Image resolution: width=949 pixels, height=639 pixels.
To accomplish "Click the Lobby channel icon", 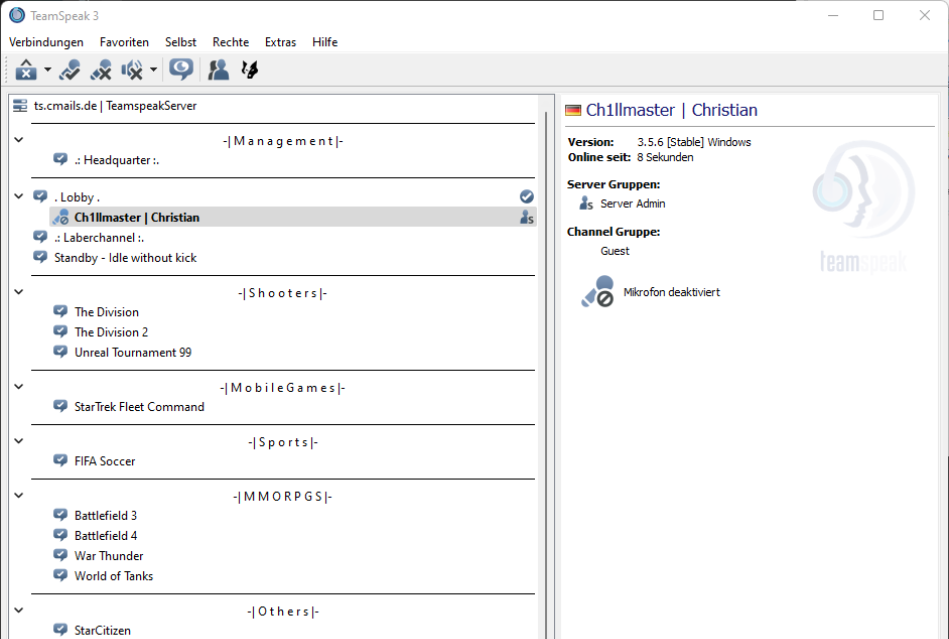I will [x=40, y=196].
